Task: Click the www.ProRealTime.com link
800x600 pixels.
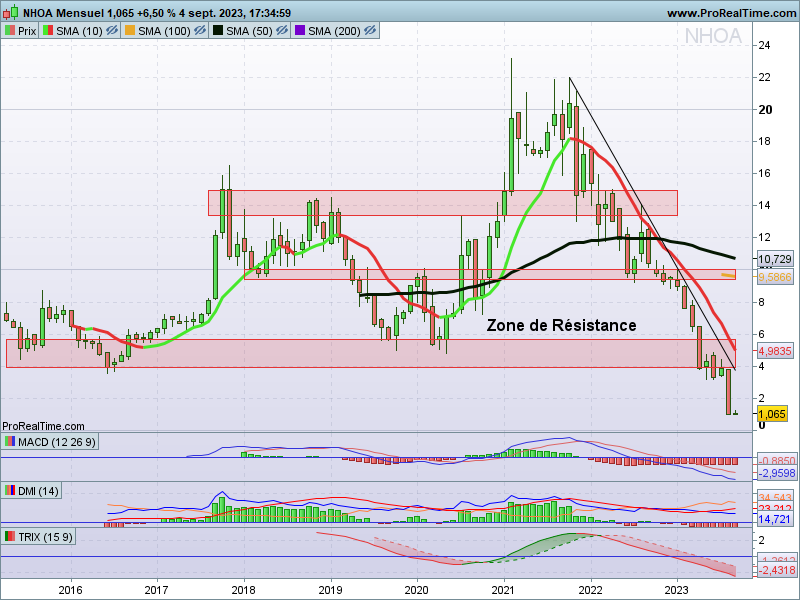Action: (x=732, y=13)
